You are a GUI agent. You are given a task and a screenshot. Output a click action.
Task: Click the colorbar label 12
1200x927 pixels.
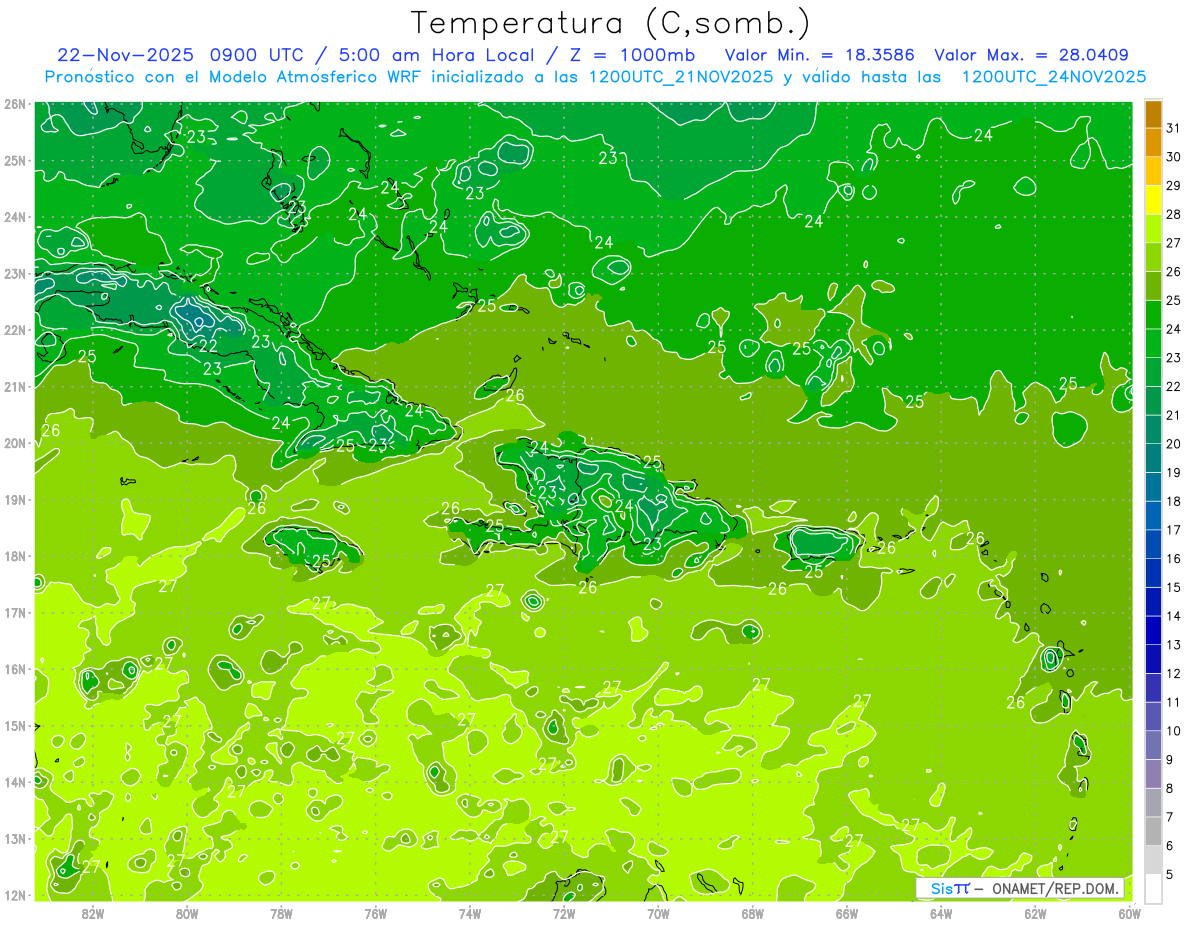tap(1173, 673)
